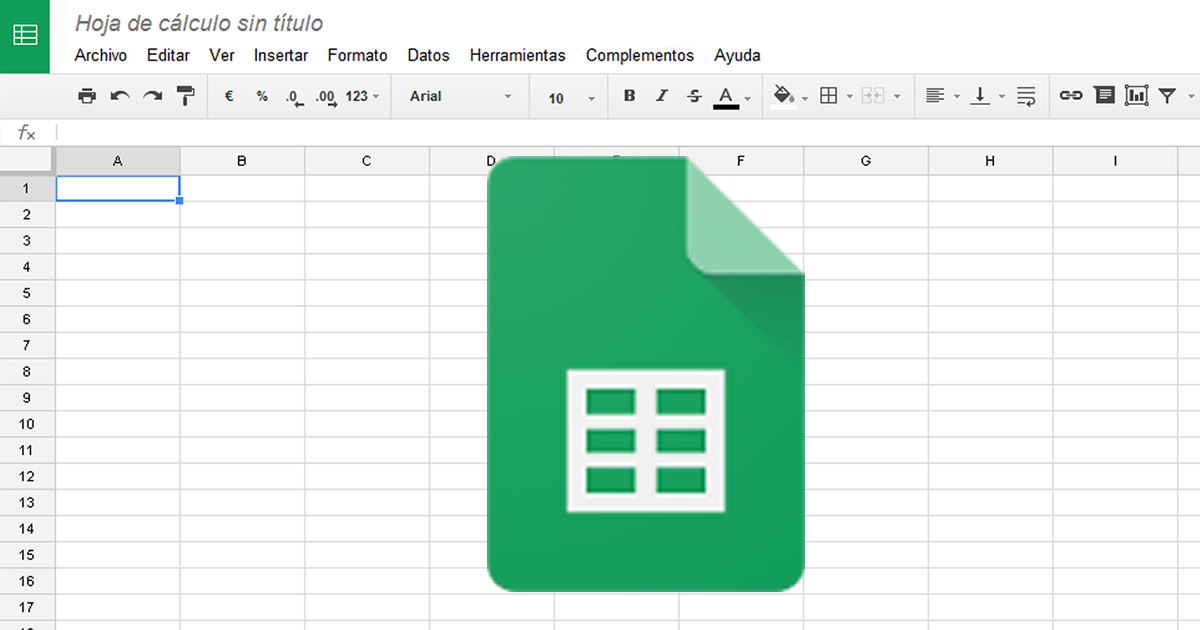Format as currency with the euro button
The height and width of the screenshot is (630, 1200).
pyautogui.click(x=229, y=96)
